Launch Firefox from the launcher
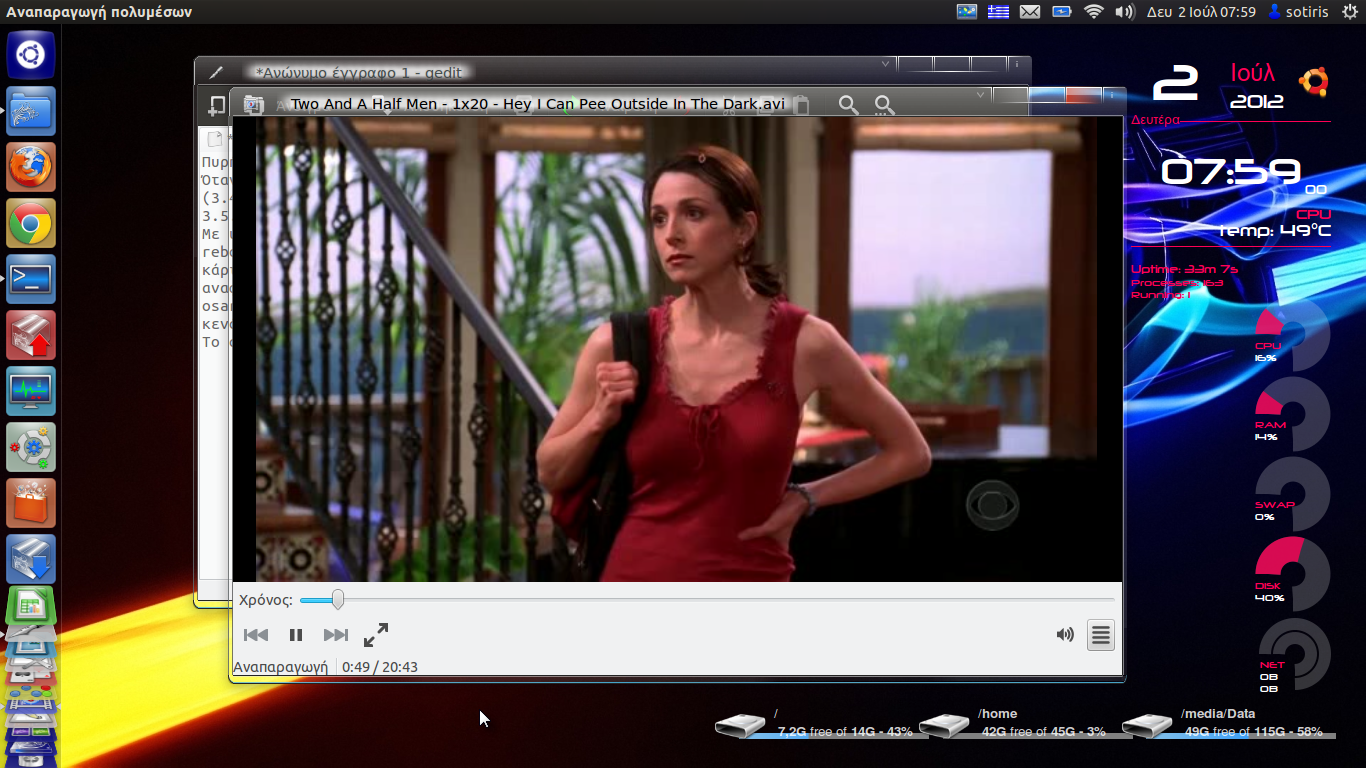 pyautogui.click(x=31, y=167)
